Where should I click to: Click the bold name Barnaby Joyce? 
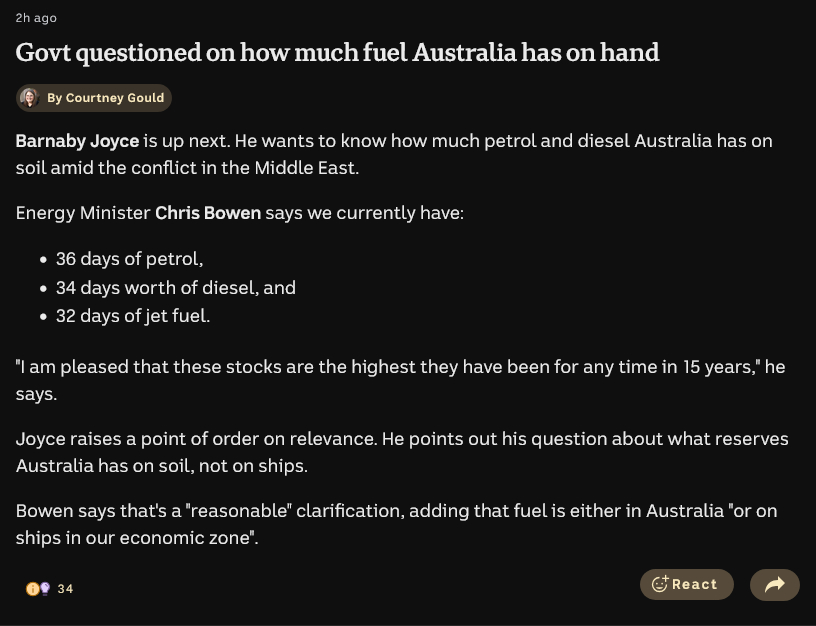point(77,141)
